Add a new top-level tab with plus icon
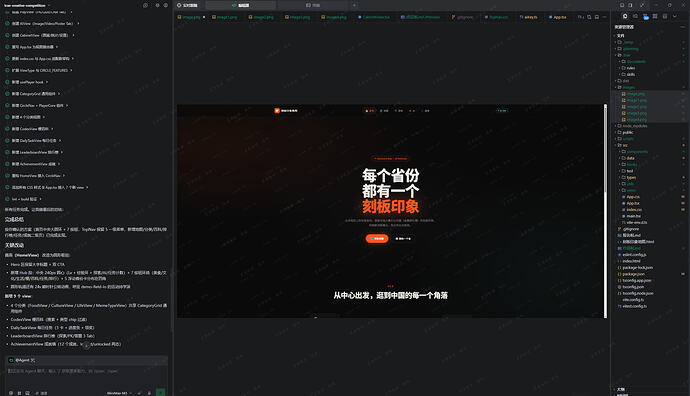690x396 pixels. tap(354, 5)
